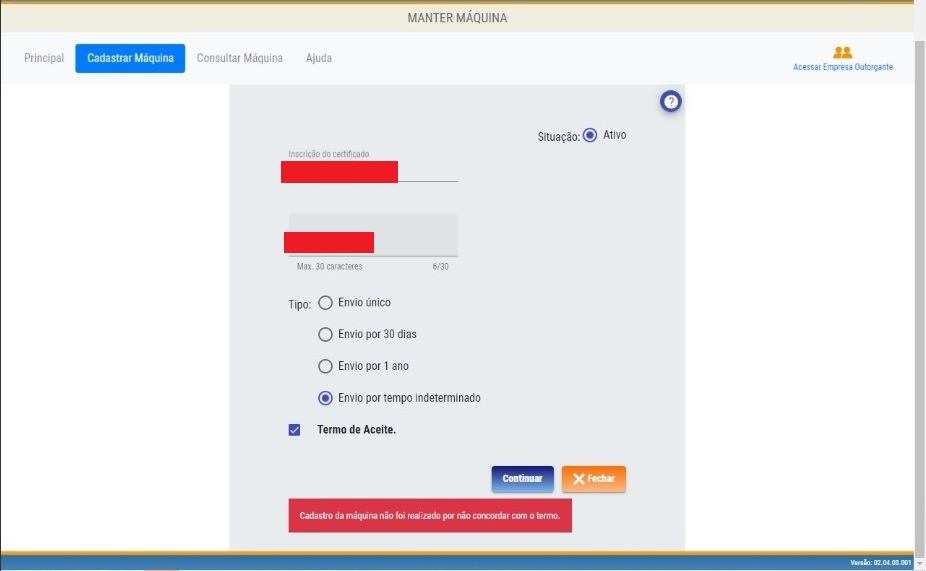Select Envio por tempo indeterminado
926x571 pixels.
(x=325, y=398)
